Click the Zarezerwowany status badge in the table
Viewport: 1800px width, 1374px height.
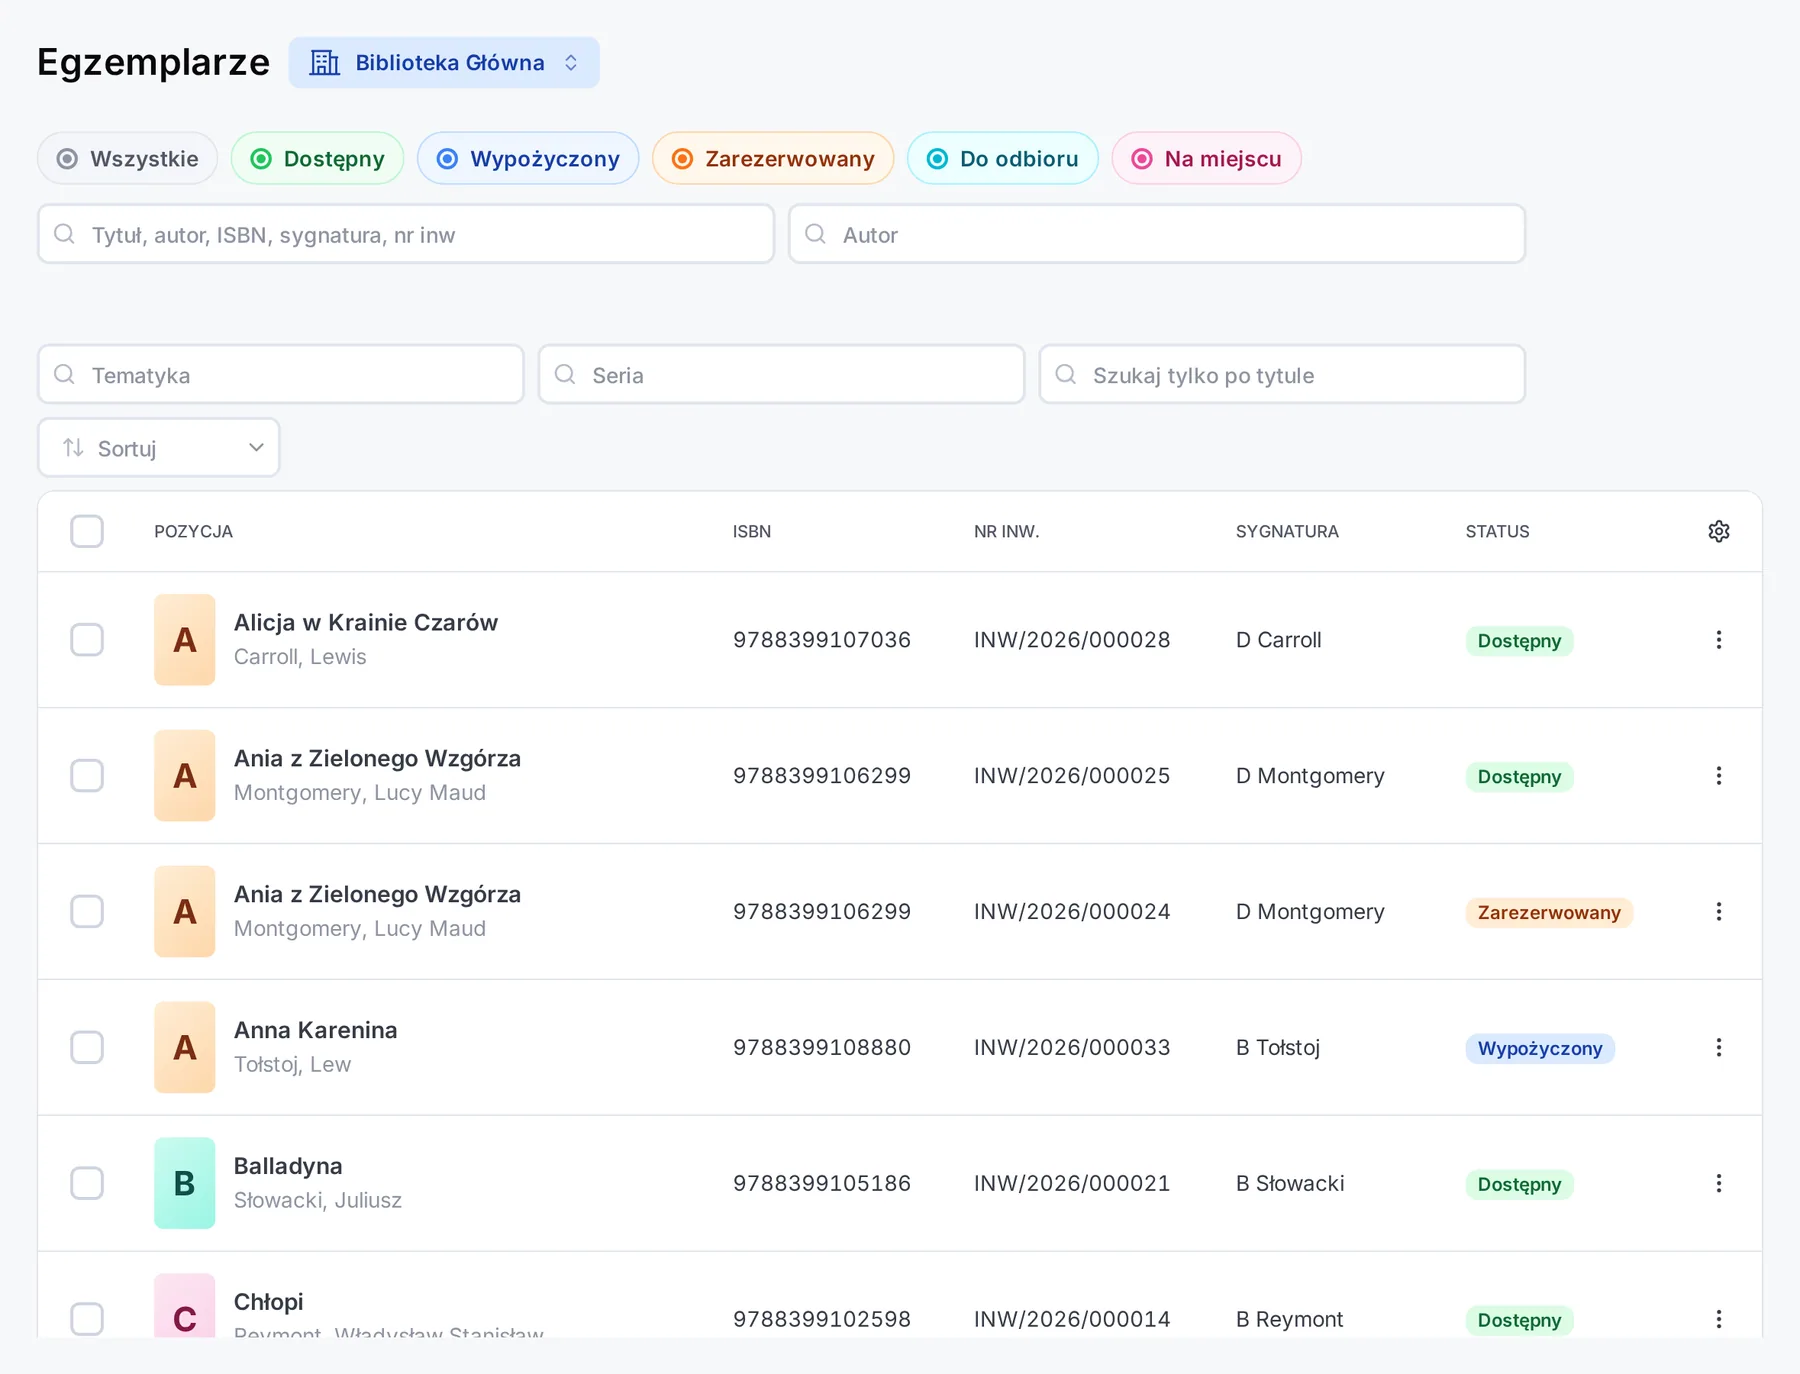(1549, 912)
